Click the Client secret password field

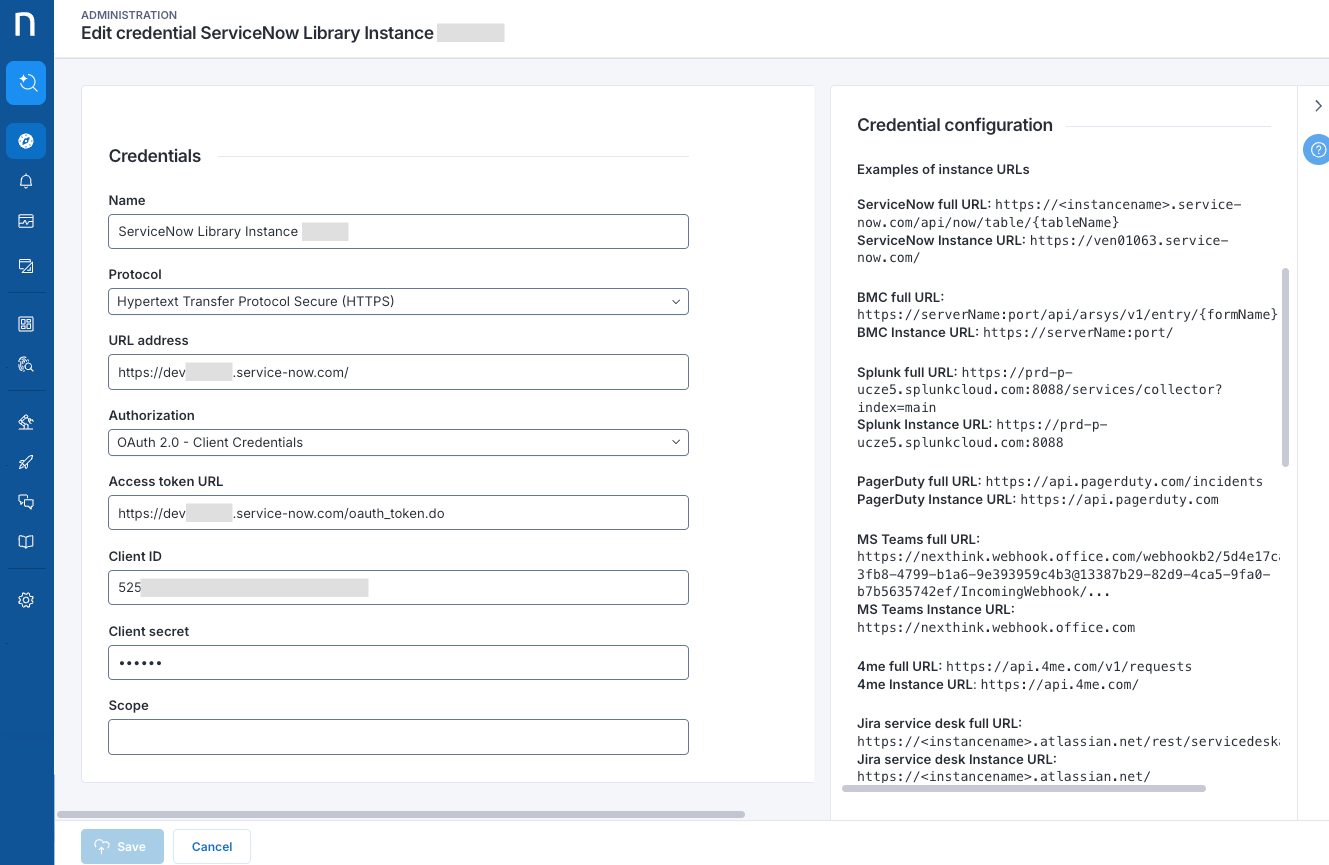click(398, 662)
